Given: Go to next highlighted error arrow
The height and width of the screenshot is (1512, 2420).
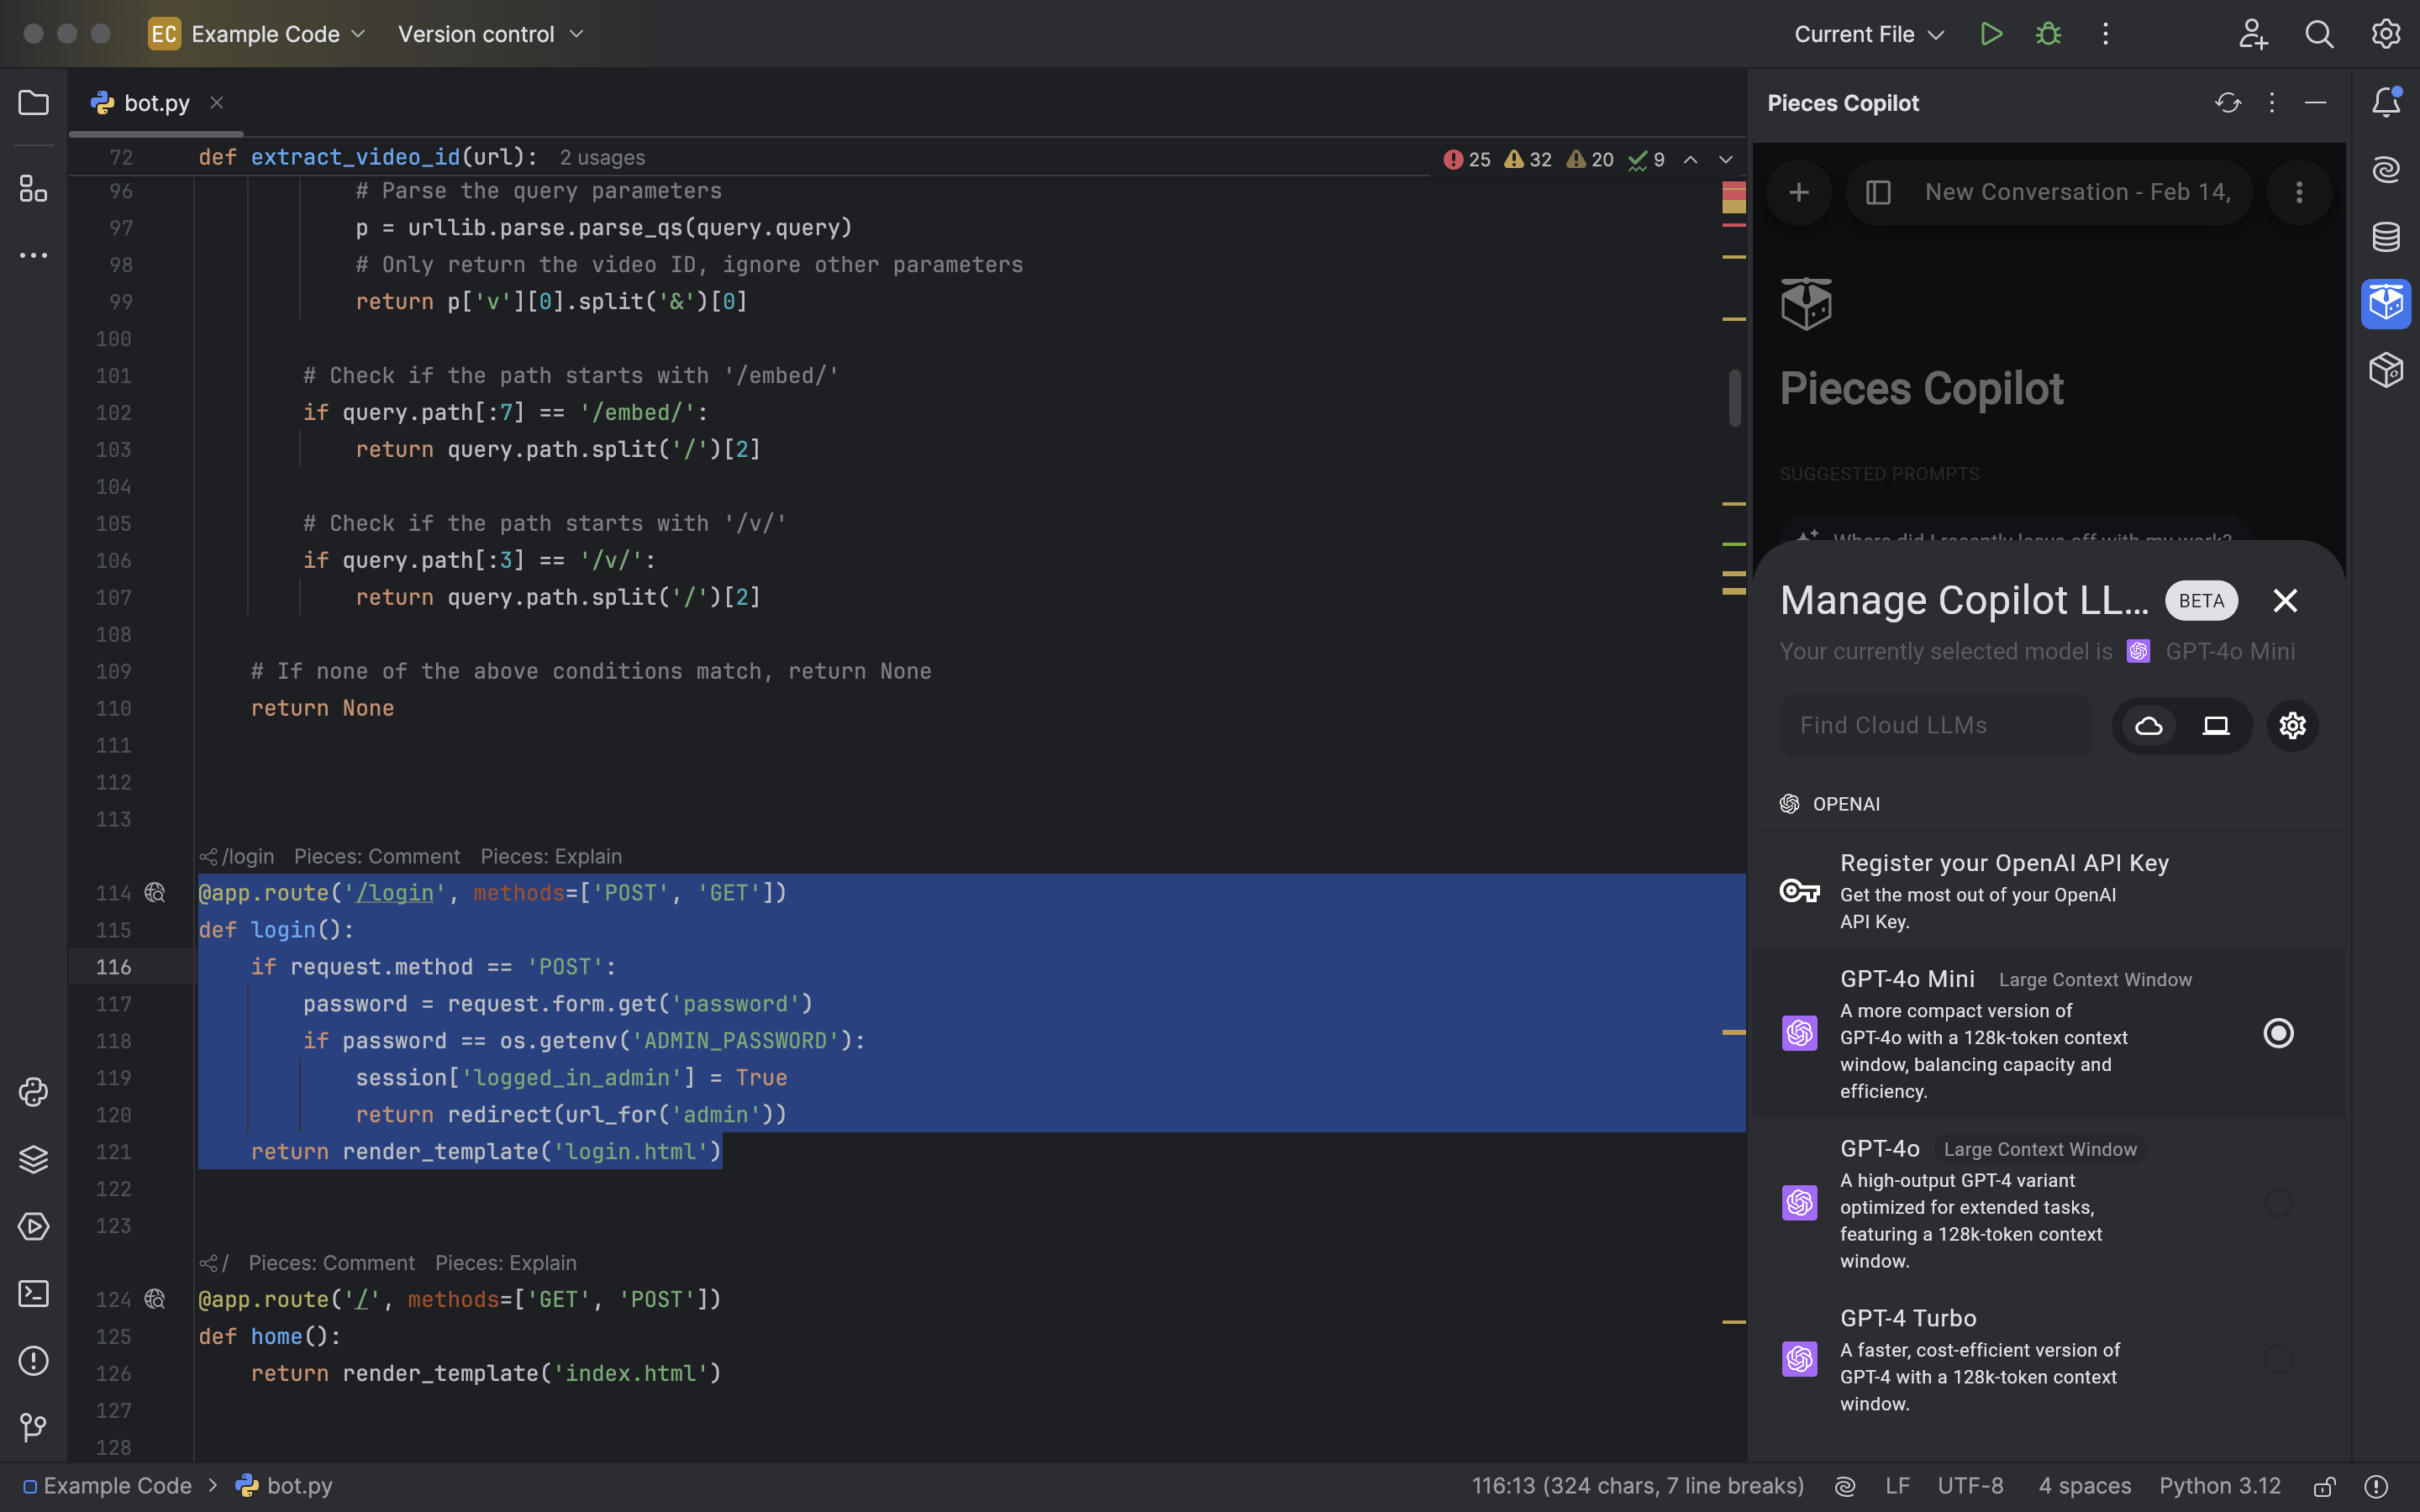Looking at the screenshot, I should coord(1725,159).
